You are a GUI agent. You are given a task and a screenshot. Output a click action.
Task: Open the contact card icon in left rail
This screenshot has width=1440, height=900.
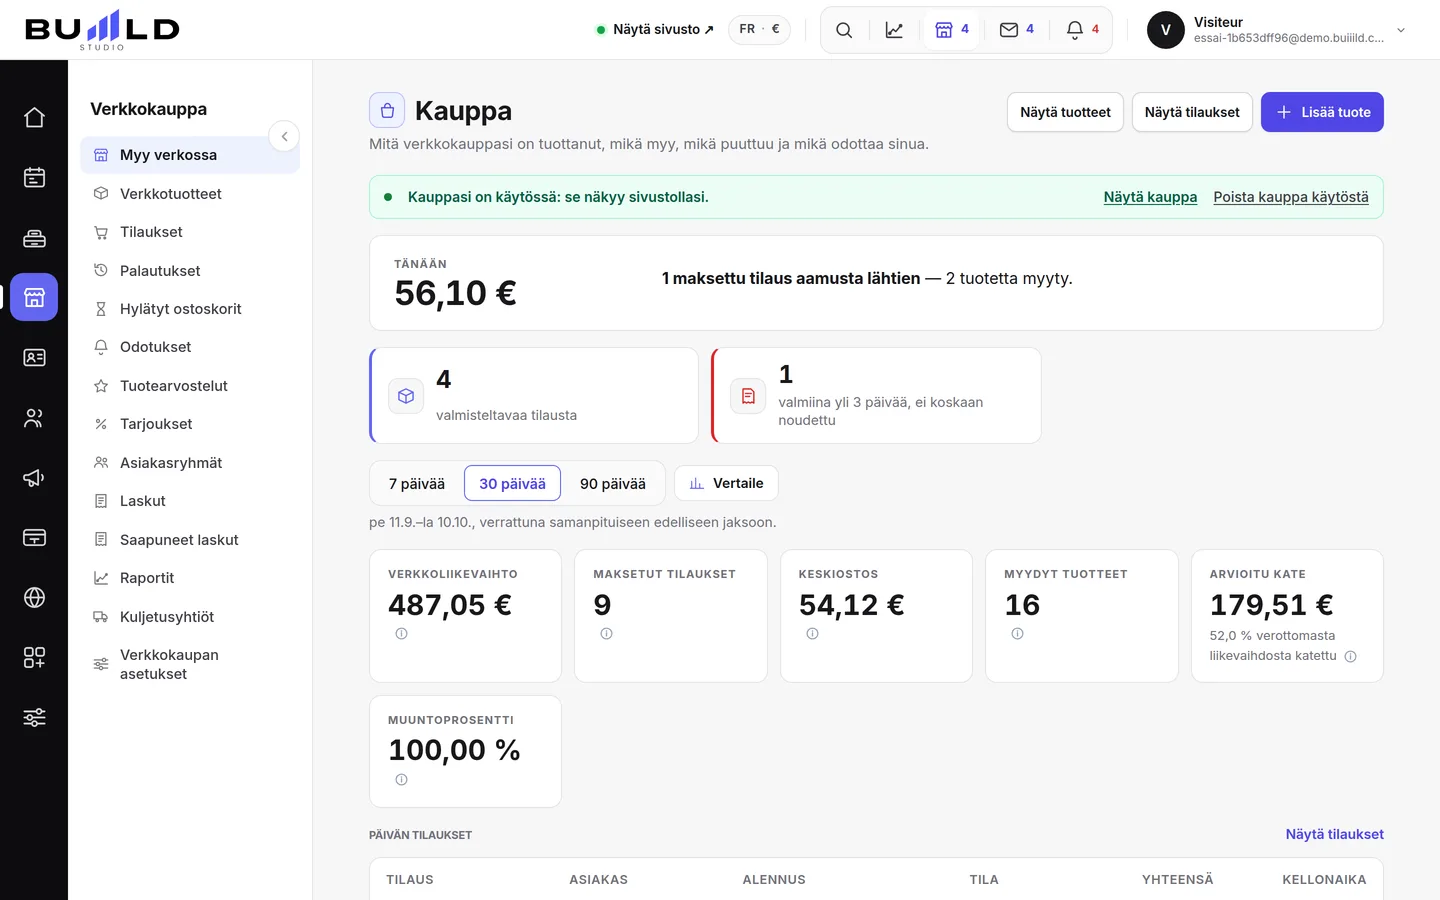(x=34, y=358)
